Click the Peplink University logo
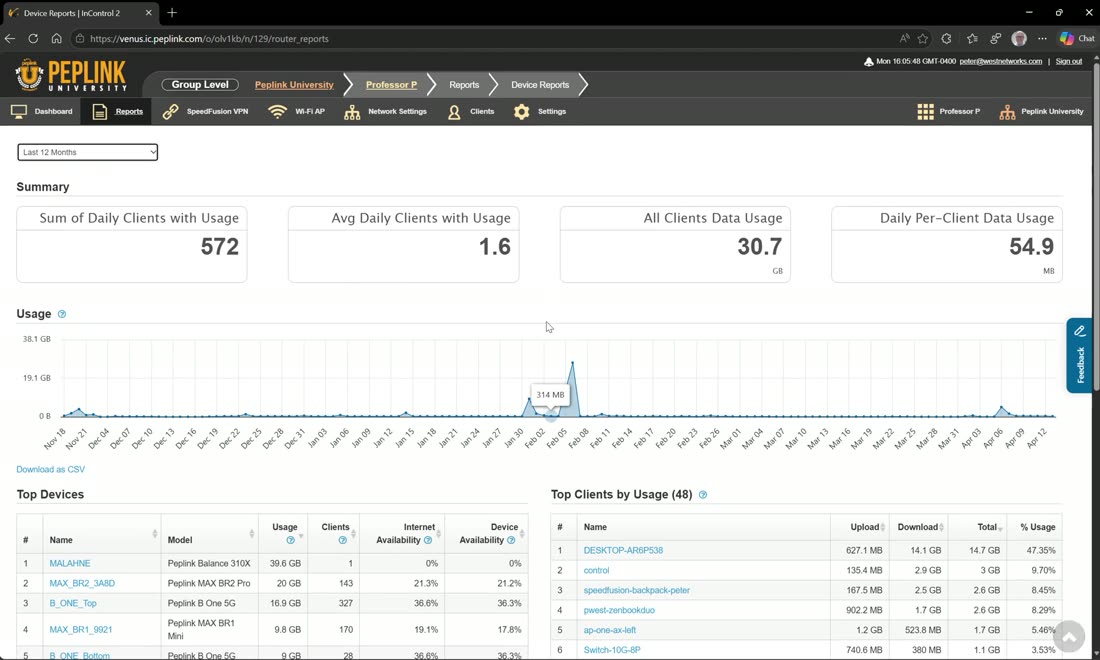The height and width of the screenshot is (660, 1100). click(71, 76)
